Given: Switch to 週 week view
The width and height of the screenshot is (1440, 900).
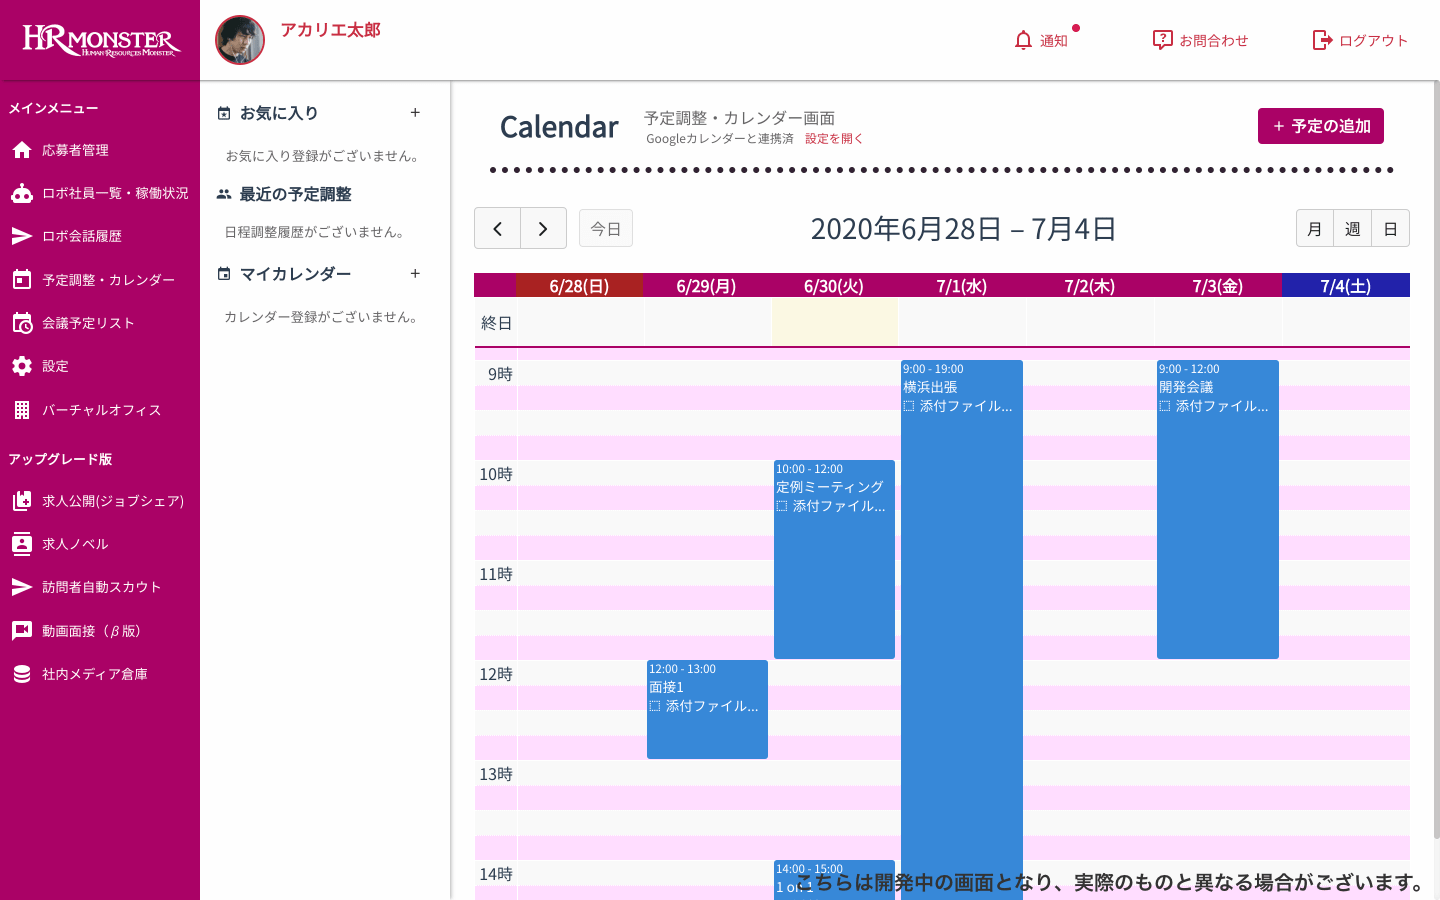Looking at the screenshot, I should [x=1352, y=228].
